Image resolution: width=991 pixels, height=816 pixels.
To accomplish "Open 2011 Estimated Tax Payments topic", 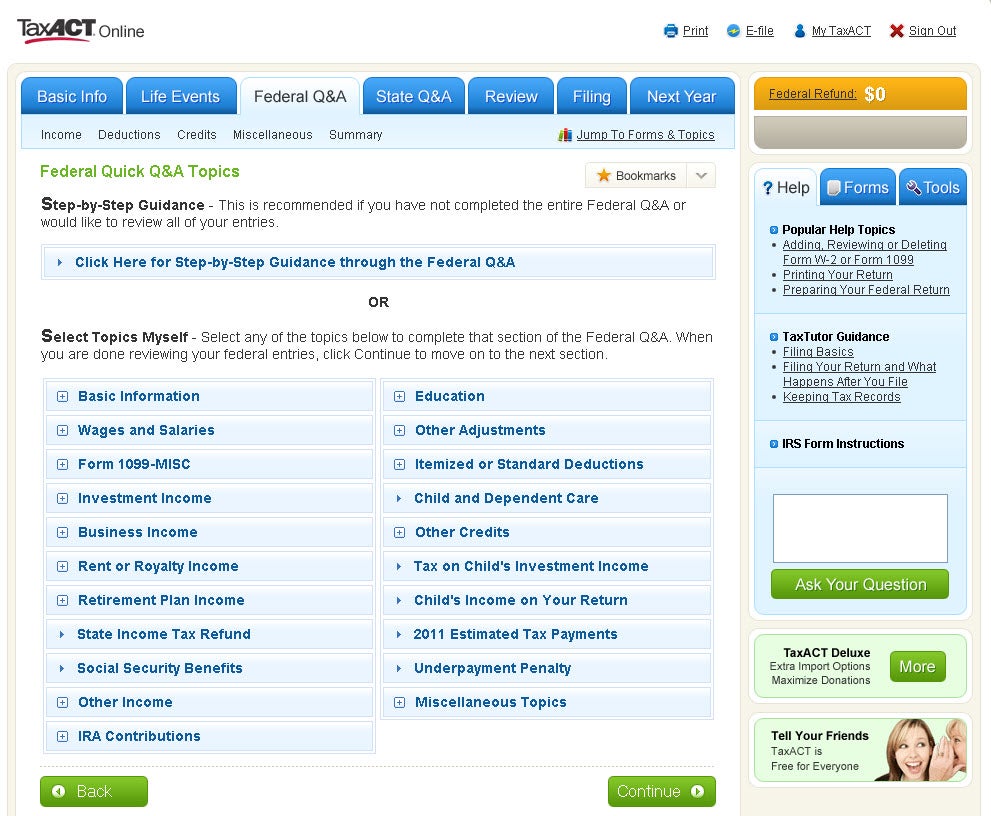I will click(x=547, y=635).
